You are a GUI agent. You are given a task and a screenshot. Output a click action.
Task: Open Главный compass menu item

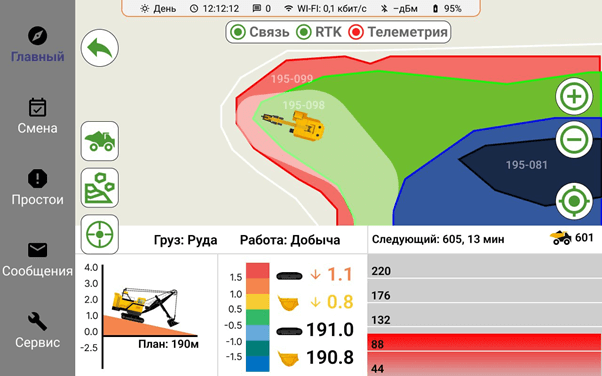point(37,45)
